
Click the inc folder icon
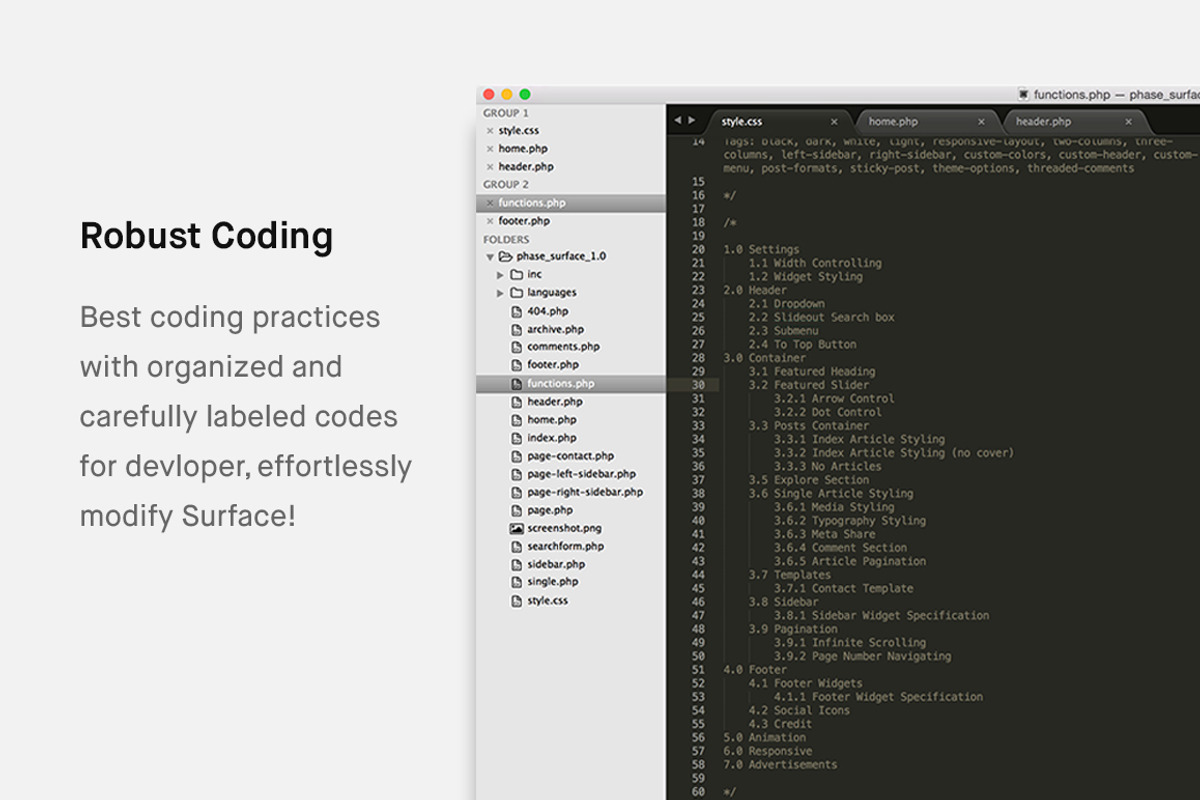point(516,274)
